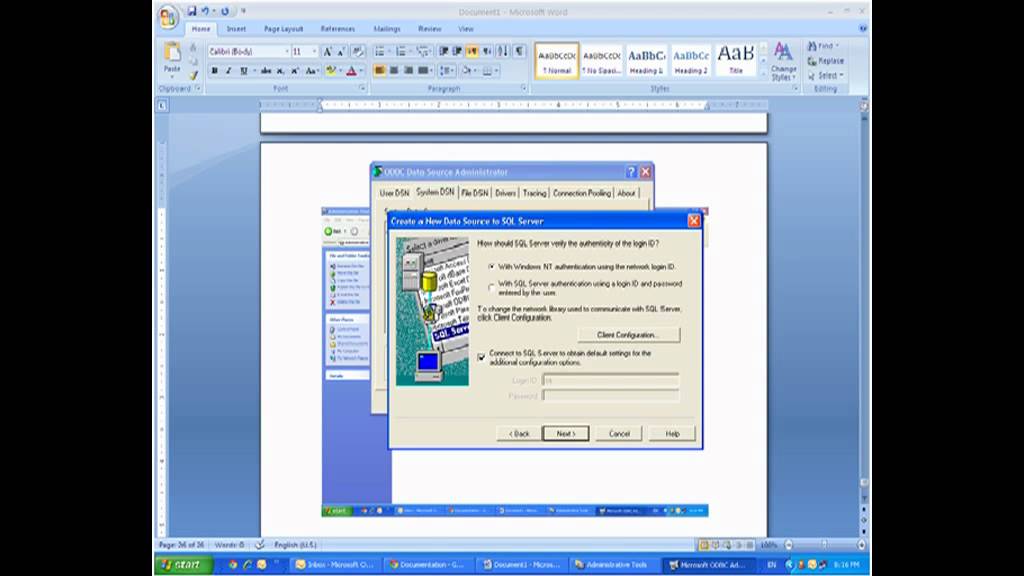Apply Italic formatting

coord(229,71)
